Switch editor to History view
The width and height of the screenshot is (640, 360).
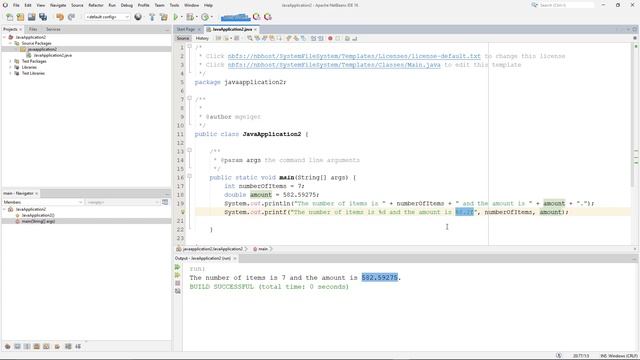pos(202,38)
